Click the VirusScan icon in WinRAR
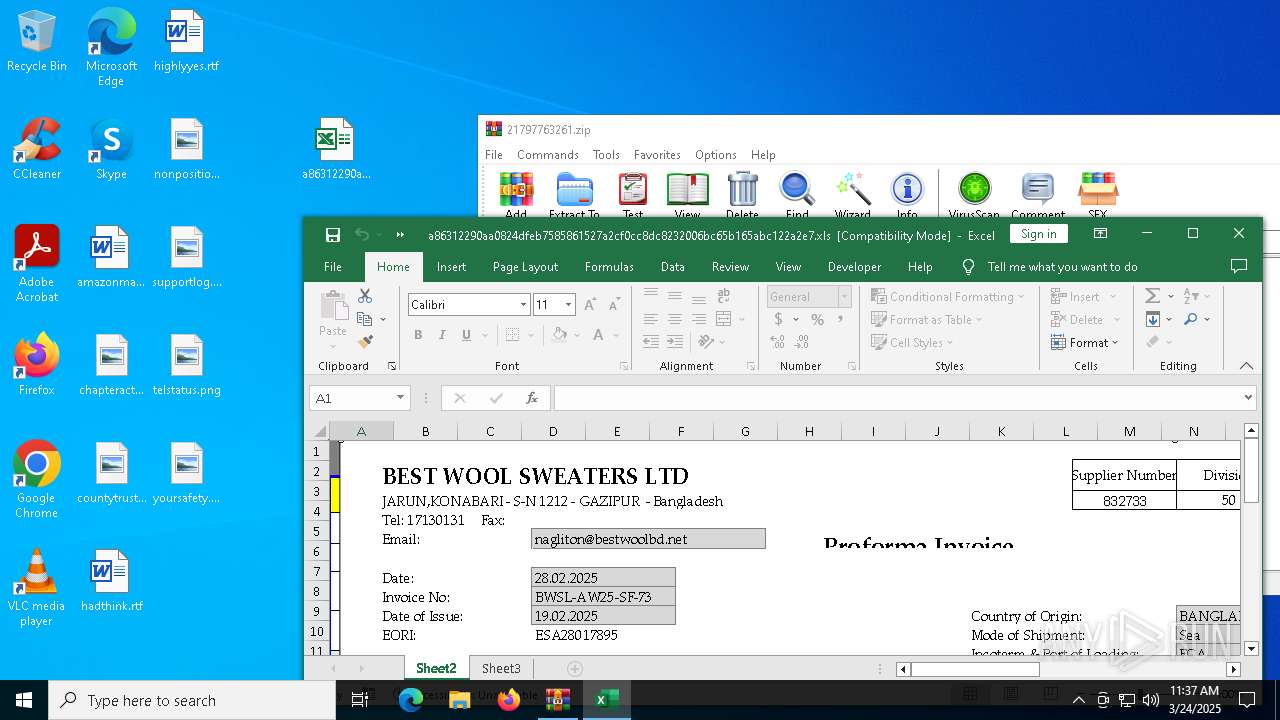The height and width of the screenshot is (720, 1280). coord(974,195)
